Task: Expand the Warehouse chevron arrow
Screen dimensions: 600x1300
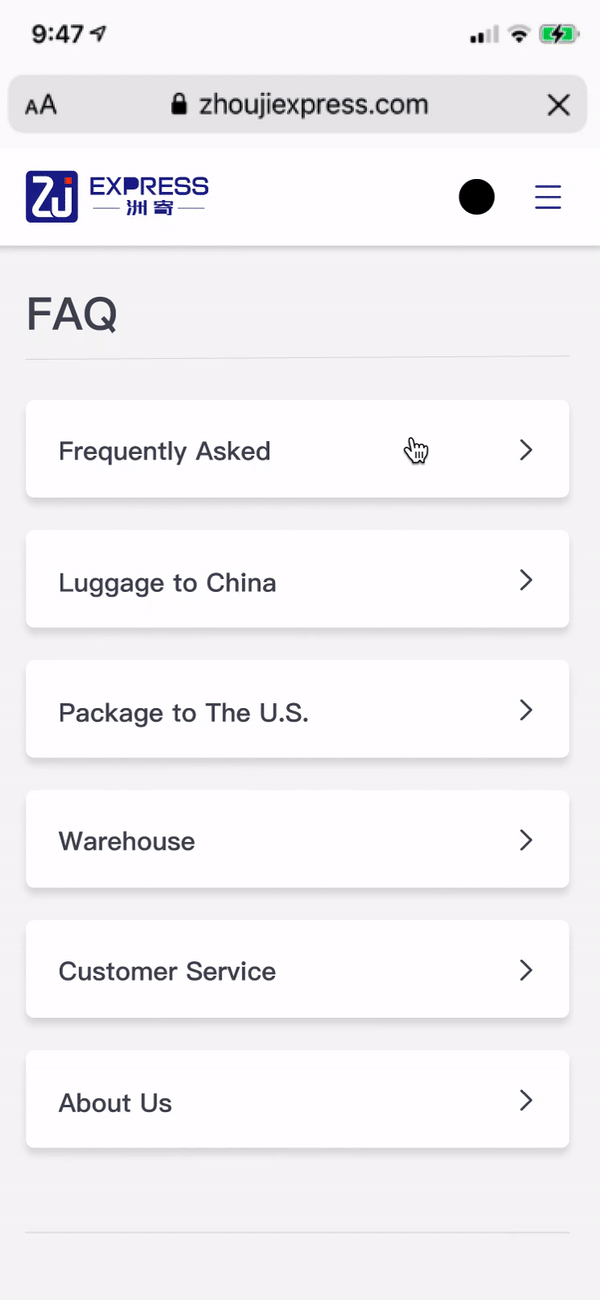Action: pos(526,840)
